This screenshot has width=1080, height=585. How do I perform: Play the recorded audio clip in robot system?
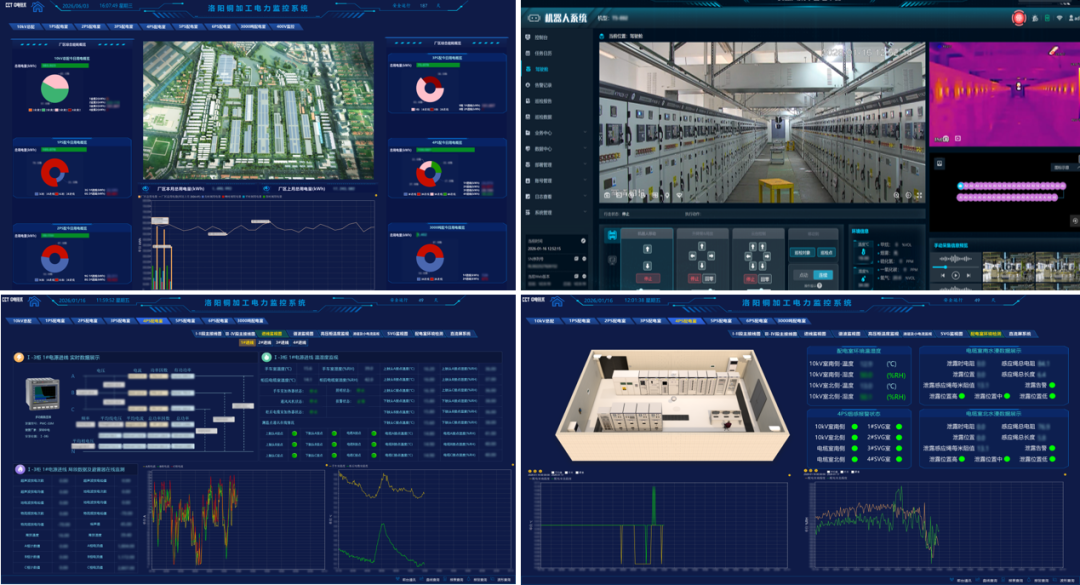point(955,275)
